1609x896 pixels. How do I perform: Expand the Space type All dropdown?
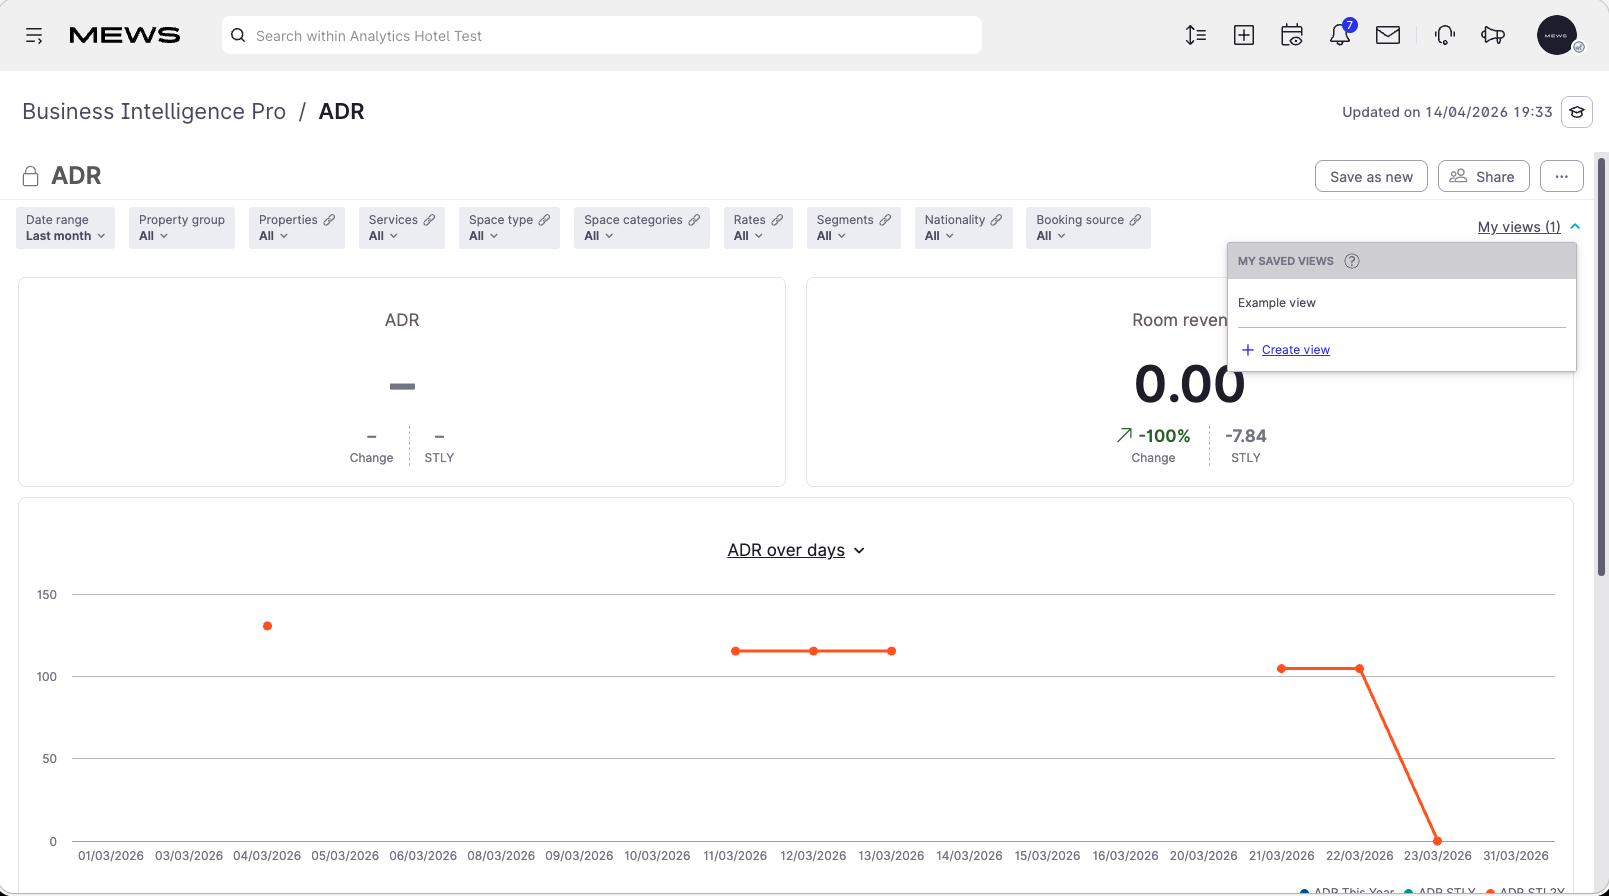pos(509,228)
